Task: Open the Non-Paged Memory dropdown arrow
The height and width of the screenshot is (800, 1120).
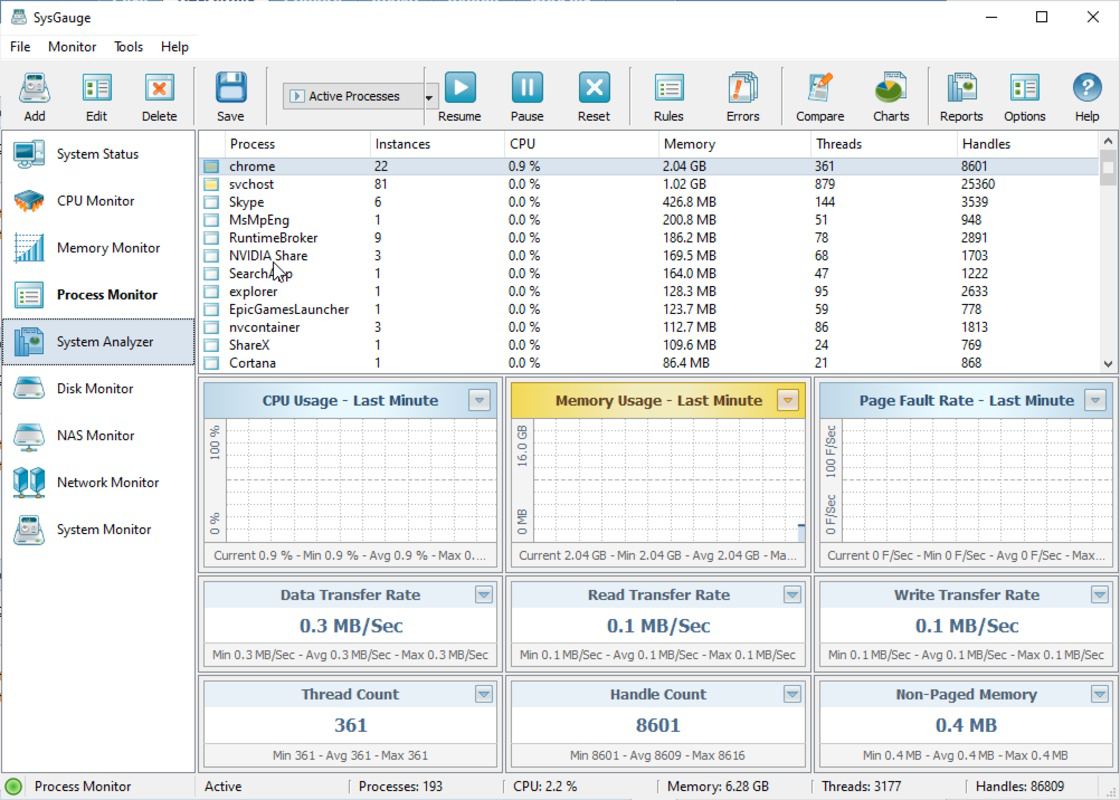Action: (x=1099, y=694)
